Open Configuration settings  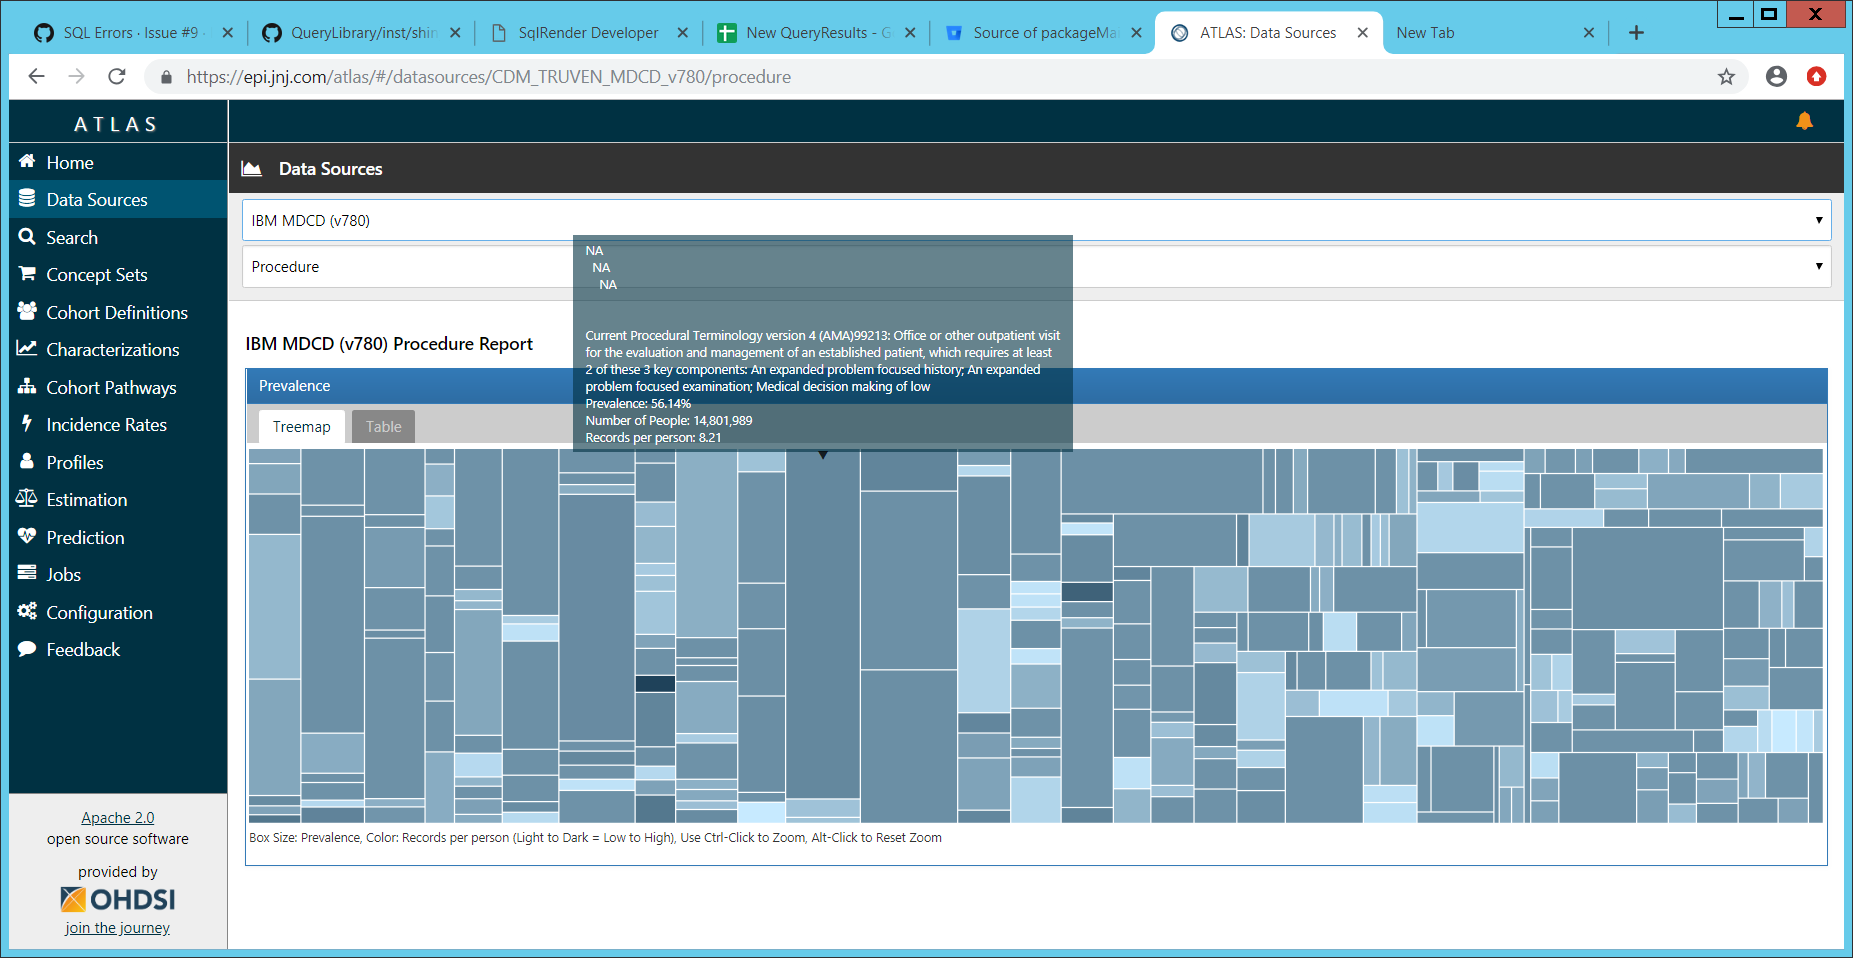click(x=99, y=612)
